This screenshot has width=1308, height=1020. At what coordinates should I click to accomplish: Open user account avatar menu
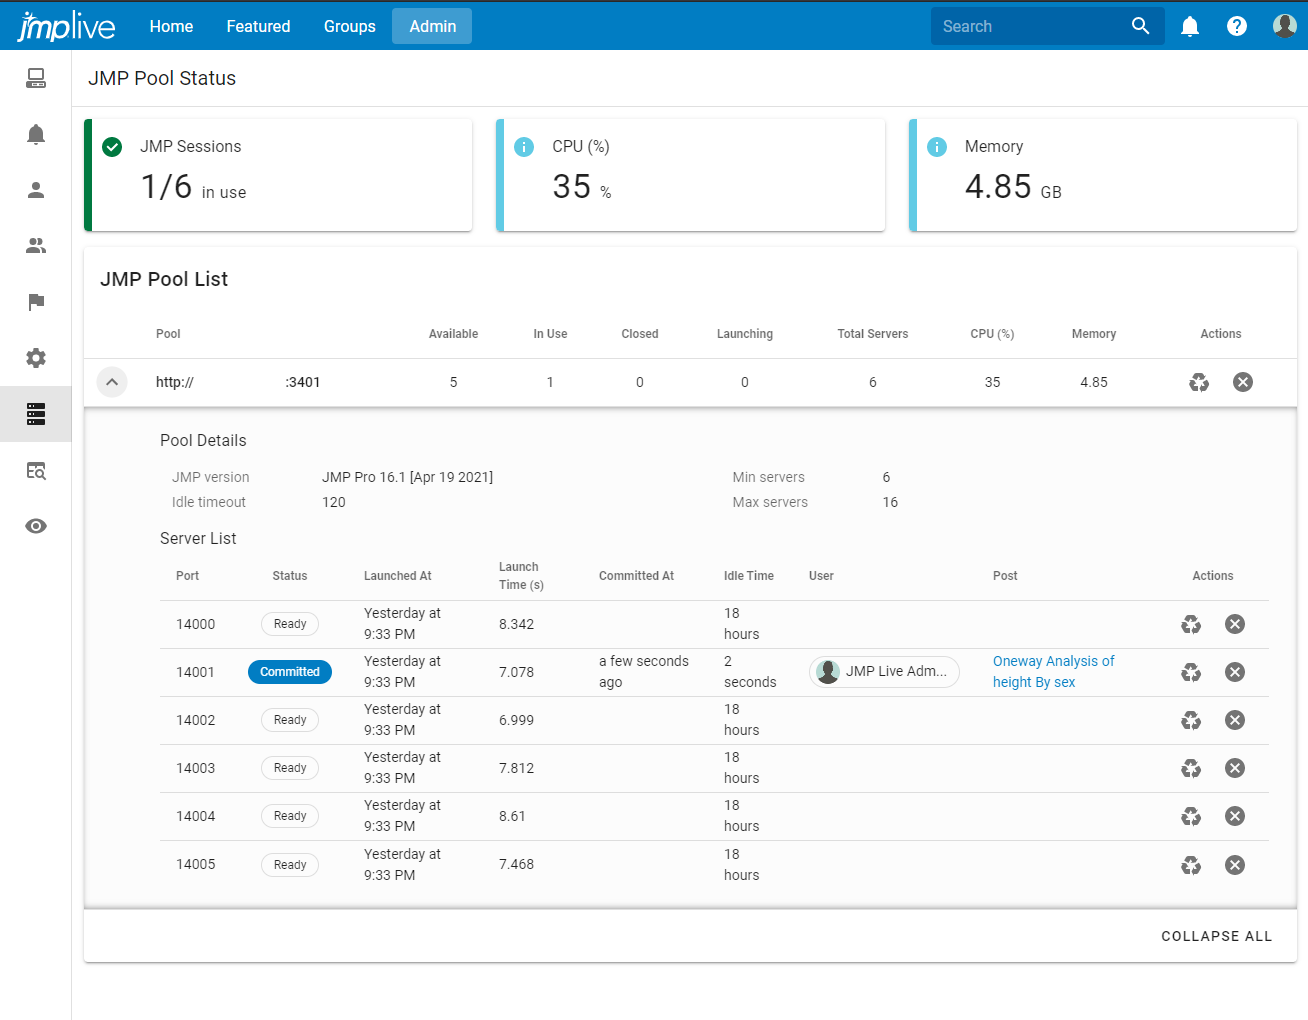pyautogui.click(x=1284, y=26)
